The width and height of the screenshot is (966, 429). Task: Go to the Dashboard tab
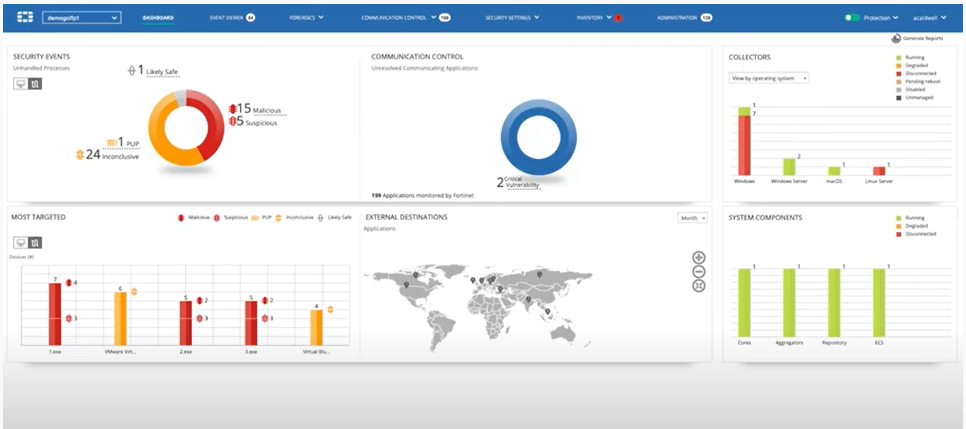click(x=158, y=18)
